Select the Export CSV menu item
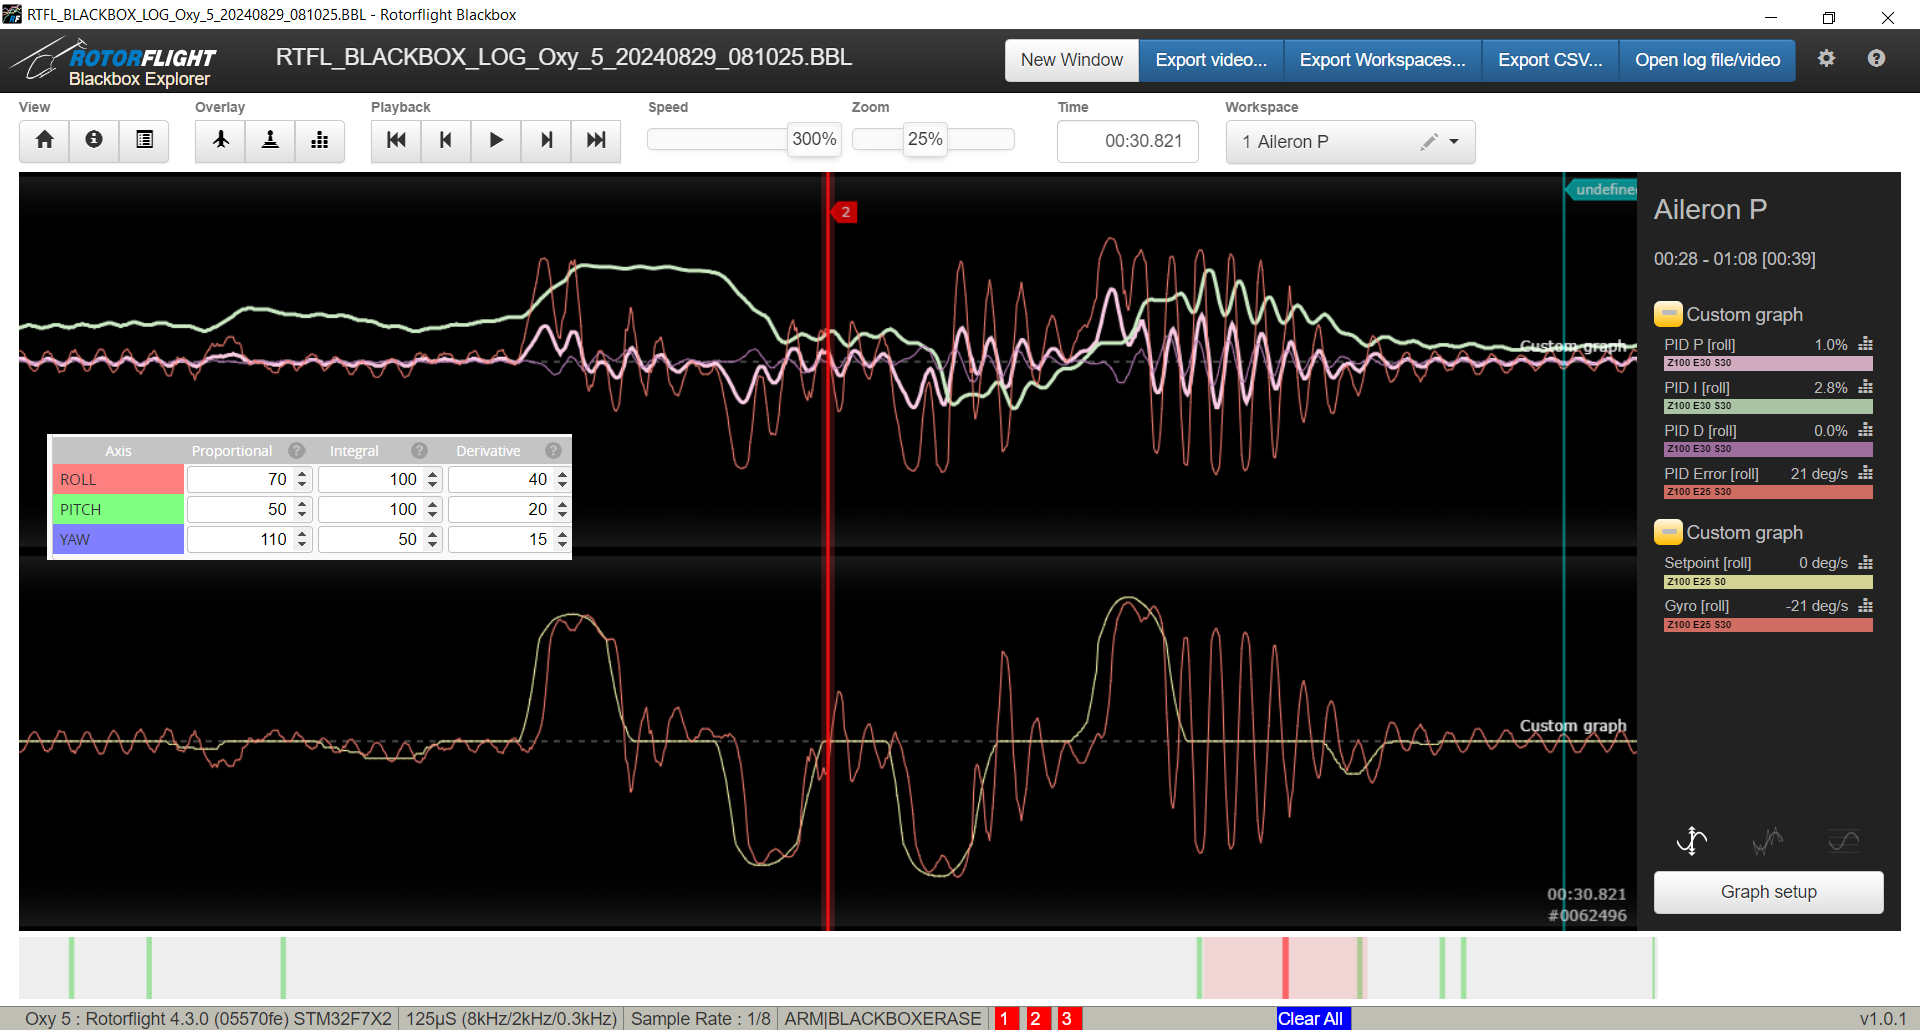 click(1550, 60)
